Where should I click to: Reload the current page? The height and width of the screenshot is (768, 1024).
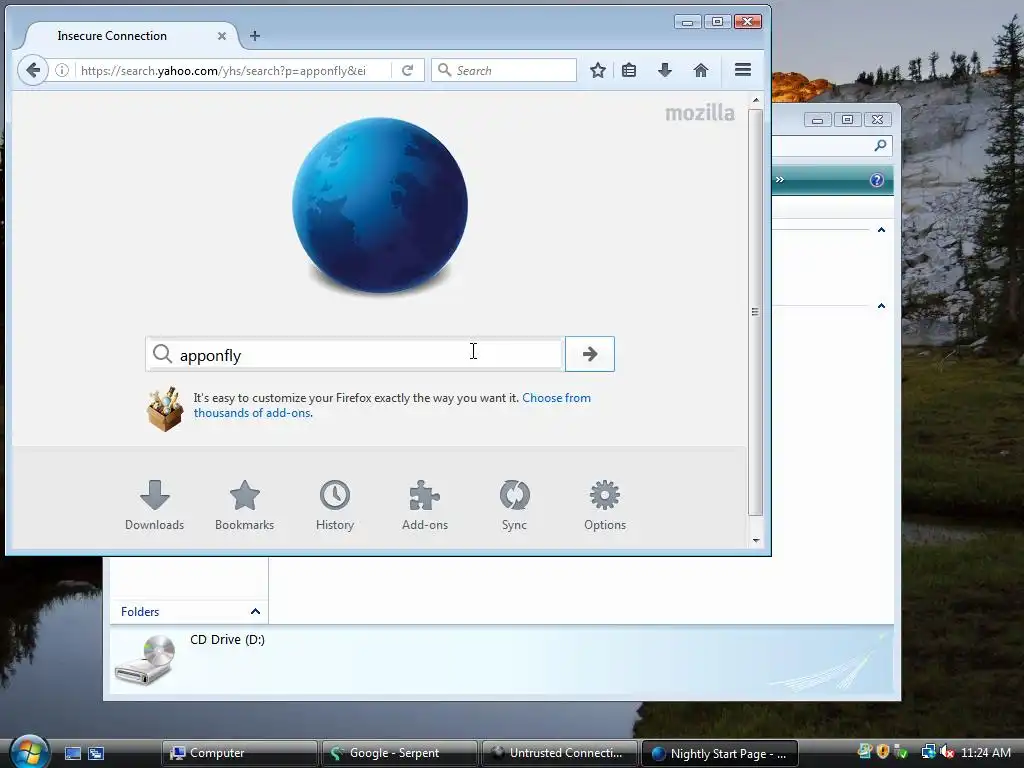click(x=408, y=70)
